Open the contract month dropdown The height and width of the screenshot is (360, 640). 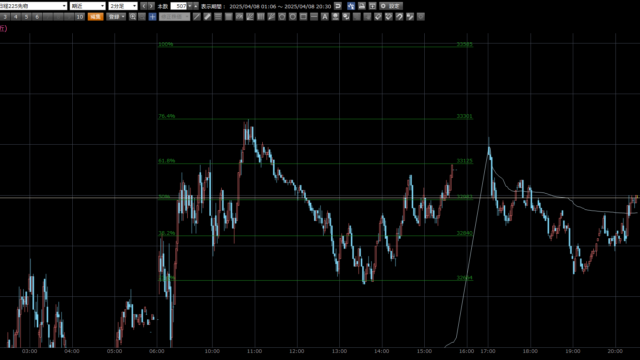(x=88, y=6)
